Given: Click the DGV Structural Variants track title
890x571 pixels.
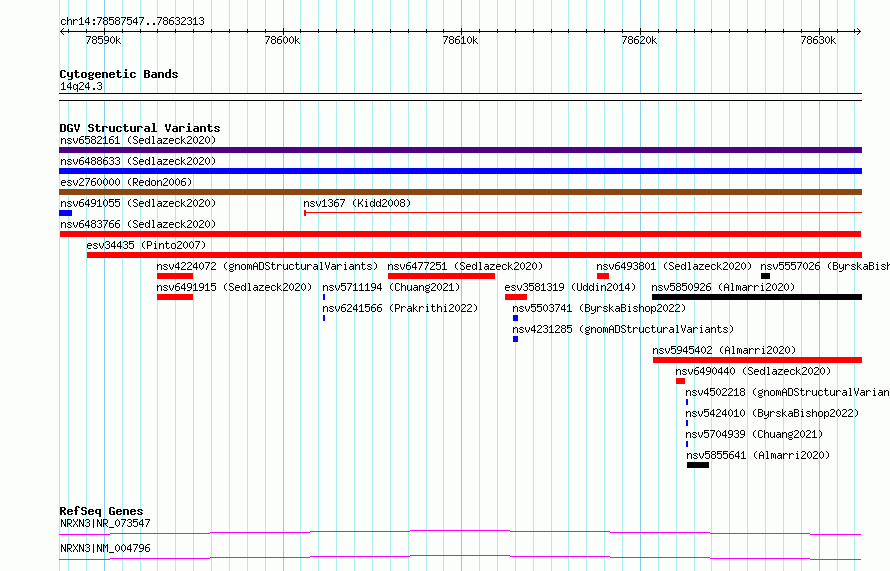Looking at the screenshot, I should click(140, 128).
